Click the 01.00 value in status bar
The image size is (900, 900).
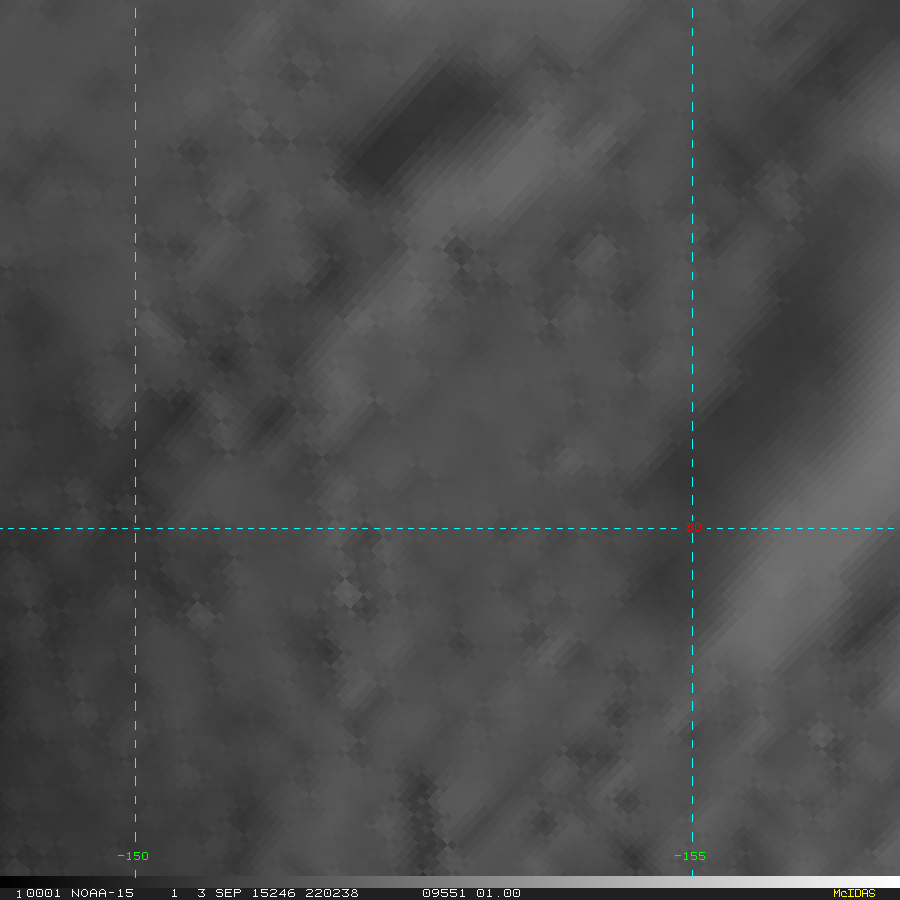(x=498, y=893)
